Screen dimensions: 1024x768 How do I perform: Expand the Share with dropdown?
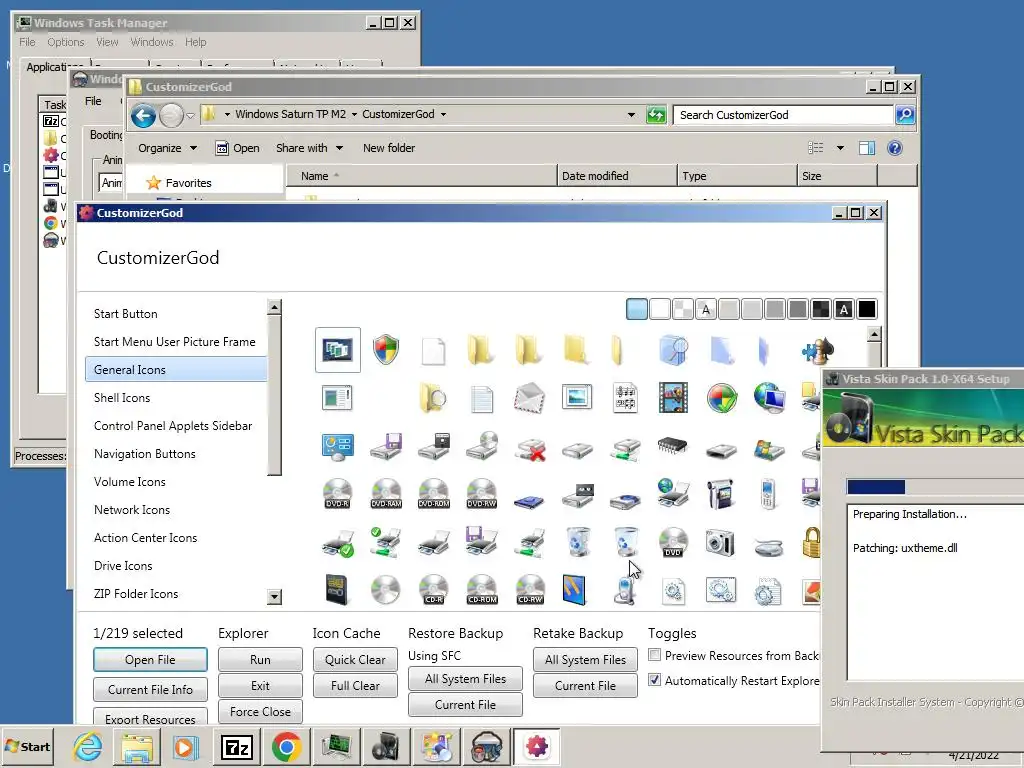coord(309,148)
